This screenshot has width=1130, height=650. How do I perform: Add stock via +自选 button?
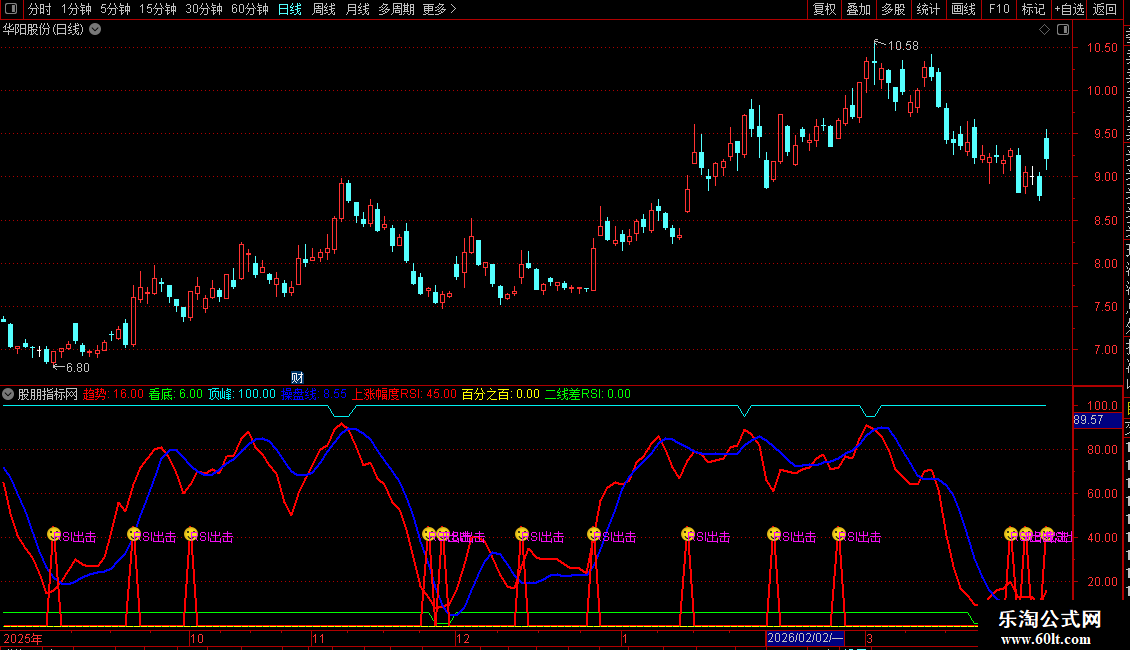coord(1069,9)
